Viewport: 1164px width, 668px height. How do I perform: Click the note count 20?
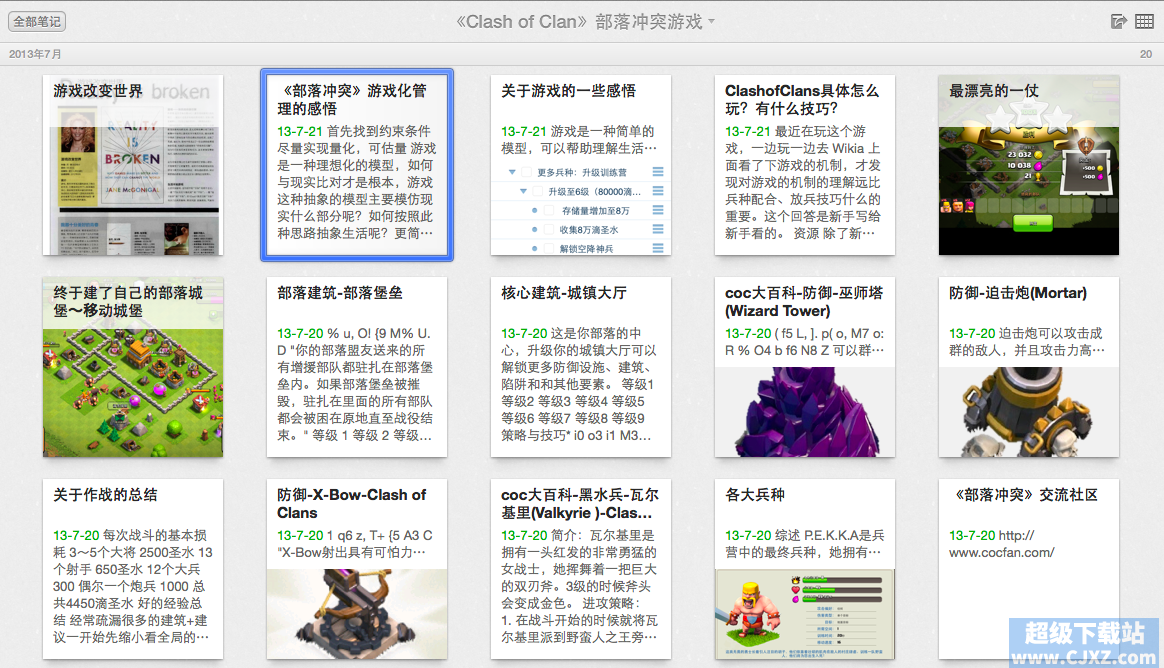pyautogui.click(x=1146, y=54)
